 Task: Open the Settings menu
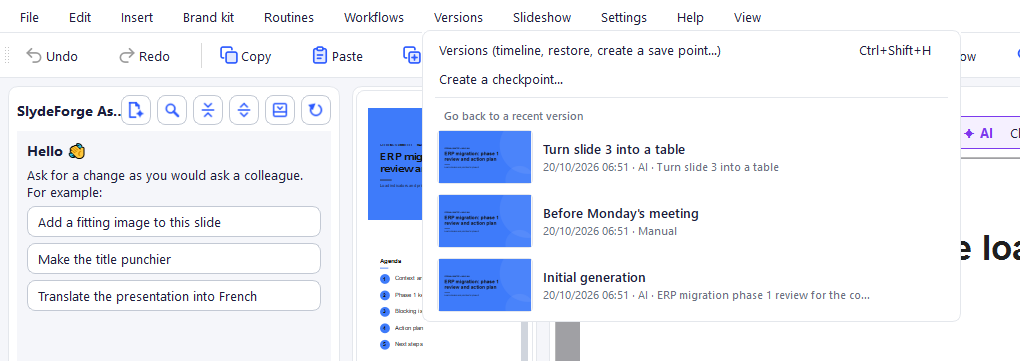click(624, 18)
